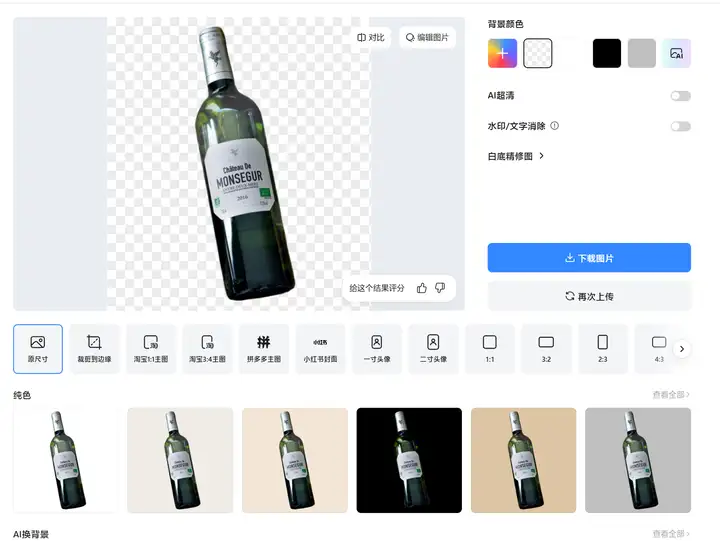Choose 淘宝3:4主图 size preset
This screenshot has width=720, height=541.
coord(207,349)
